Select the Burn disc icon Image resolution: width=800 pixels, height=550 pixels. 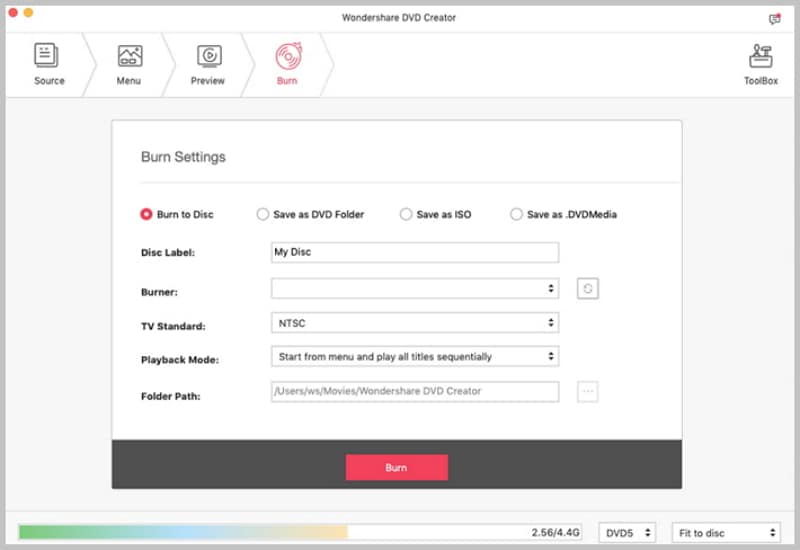coord(288,56)
